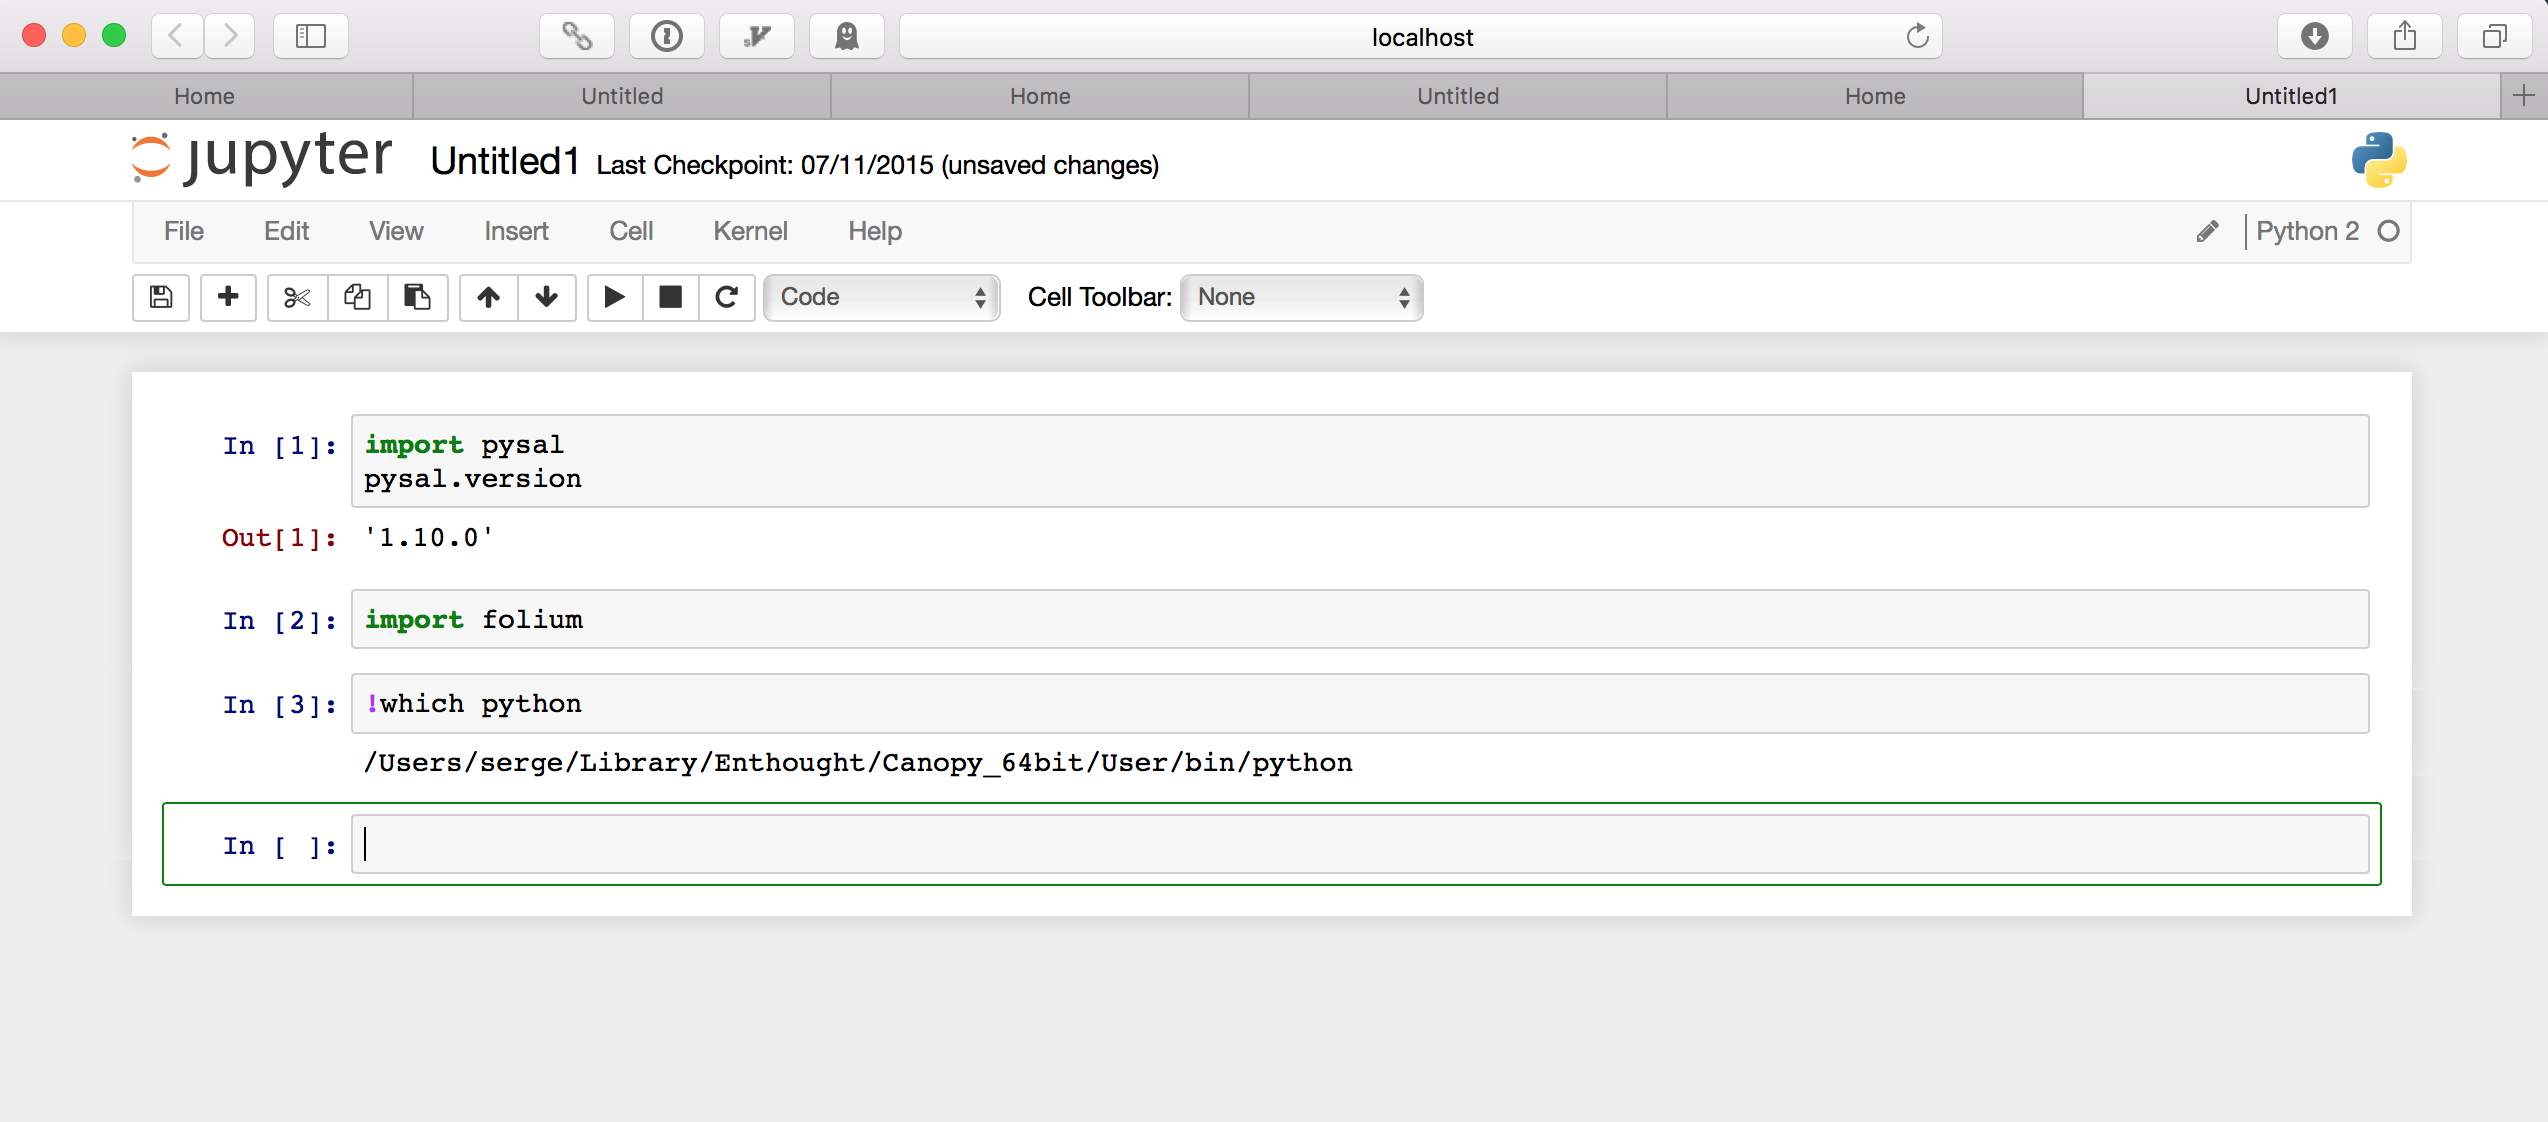2548x1122 pixels.
Task: Expand the Cell Toolbar dropdown set to None
Action: (1301, 297)
